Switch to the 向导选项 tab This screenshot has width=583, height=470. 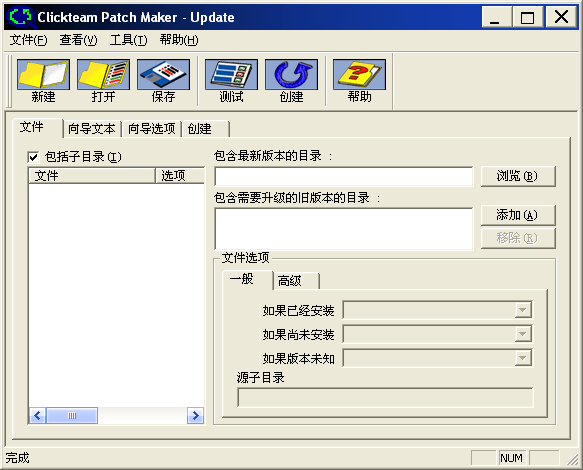[152, 129]
